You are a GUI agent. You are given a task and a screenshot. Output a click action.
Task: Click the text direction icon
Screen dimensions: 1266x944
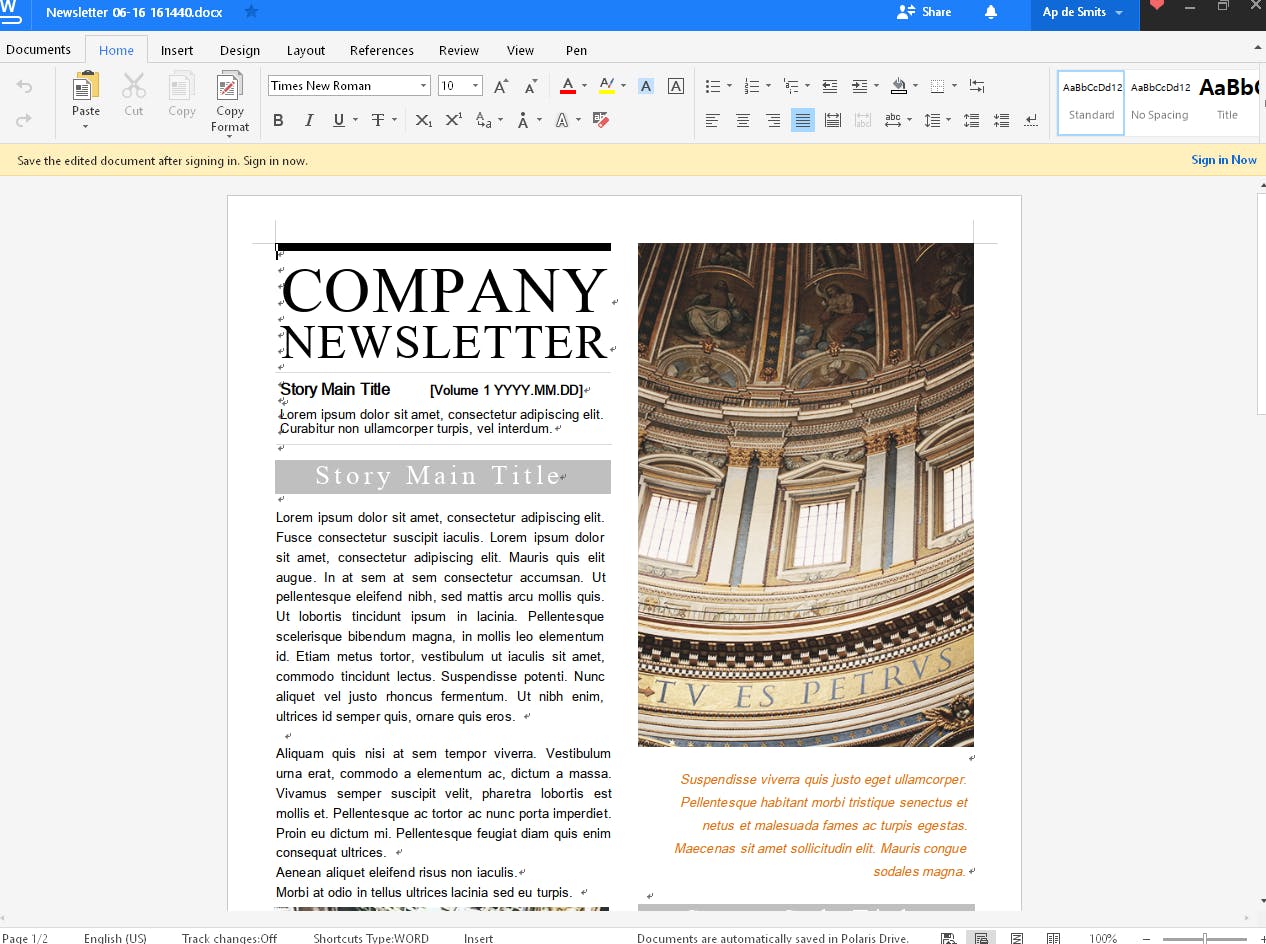click(977, 86)
